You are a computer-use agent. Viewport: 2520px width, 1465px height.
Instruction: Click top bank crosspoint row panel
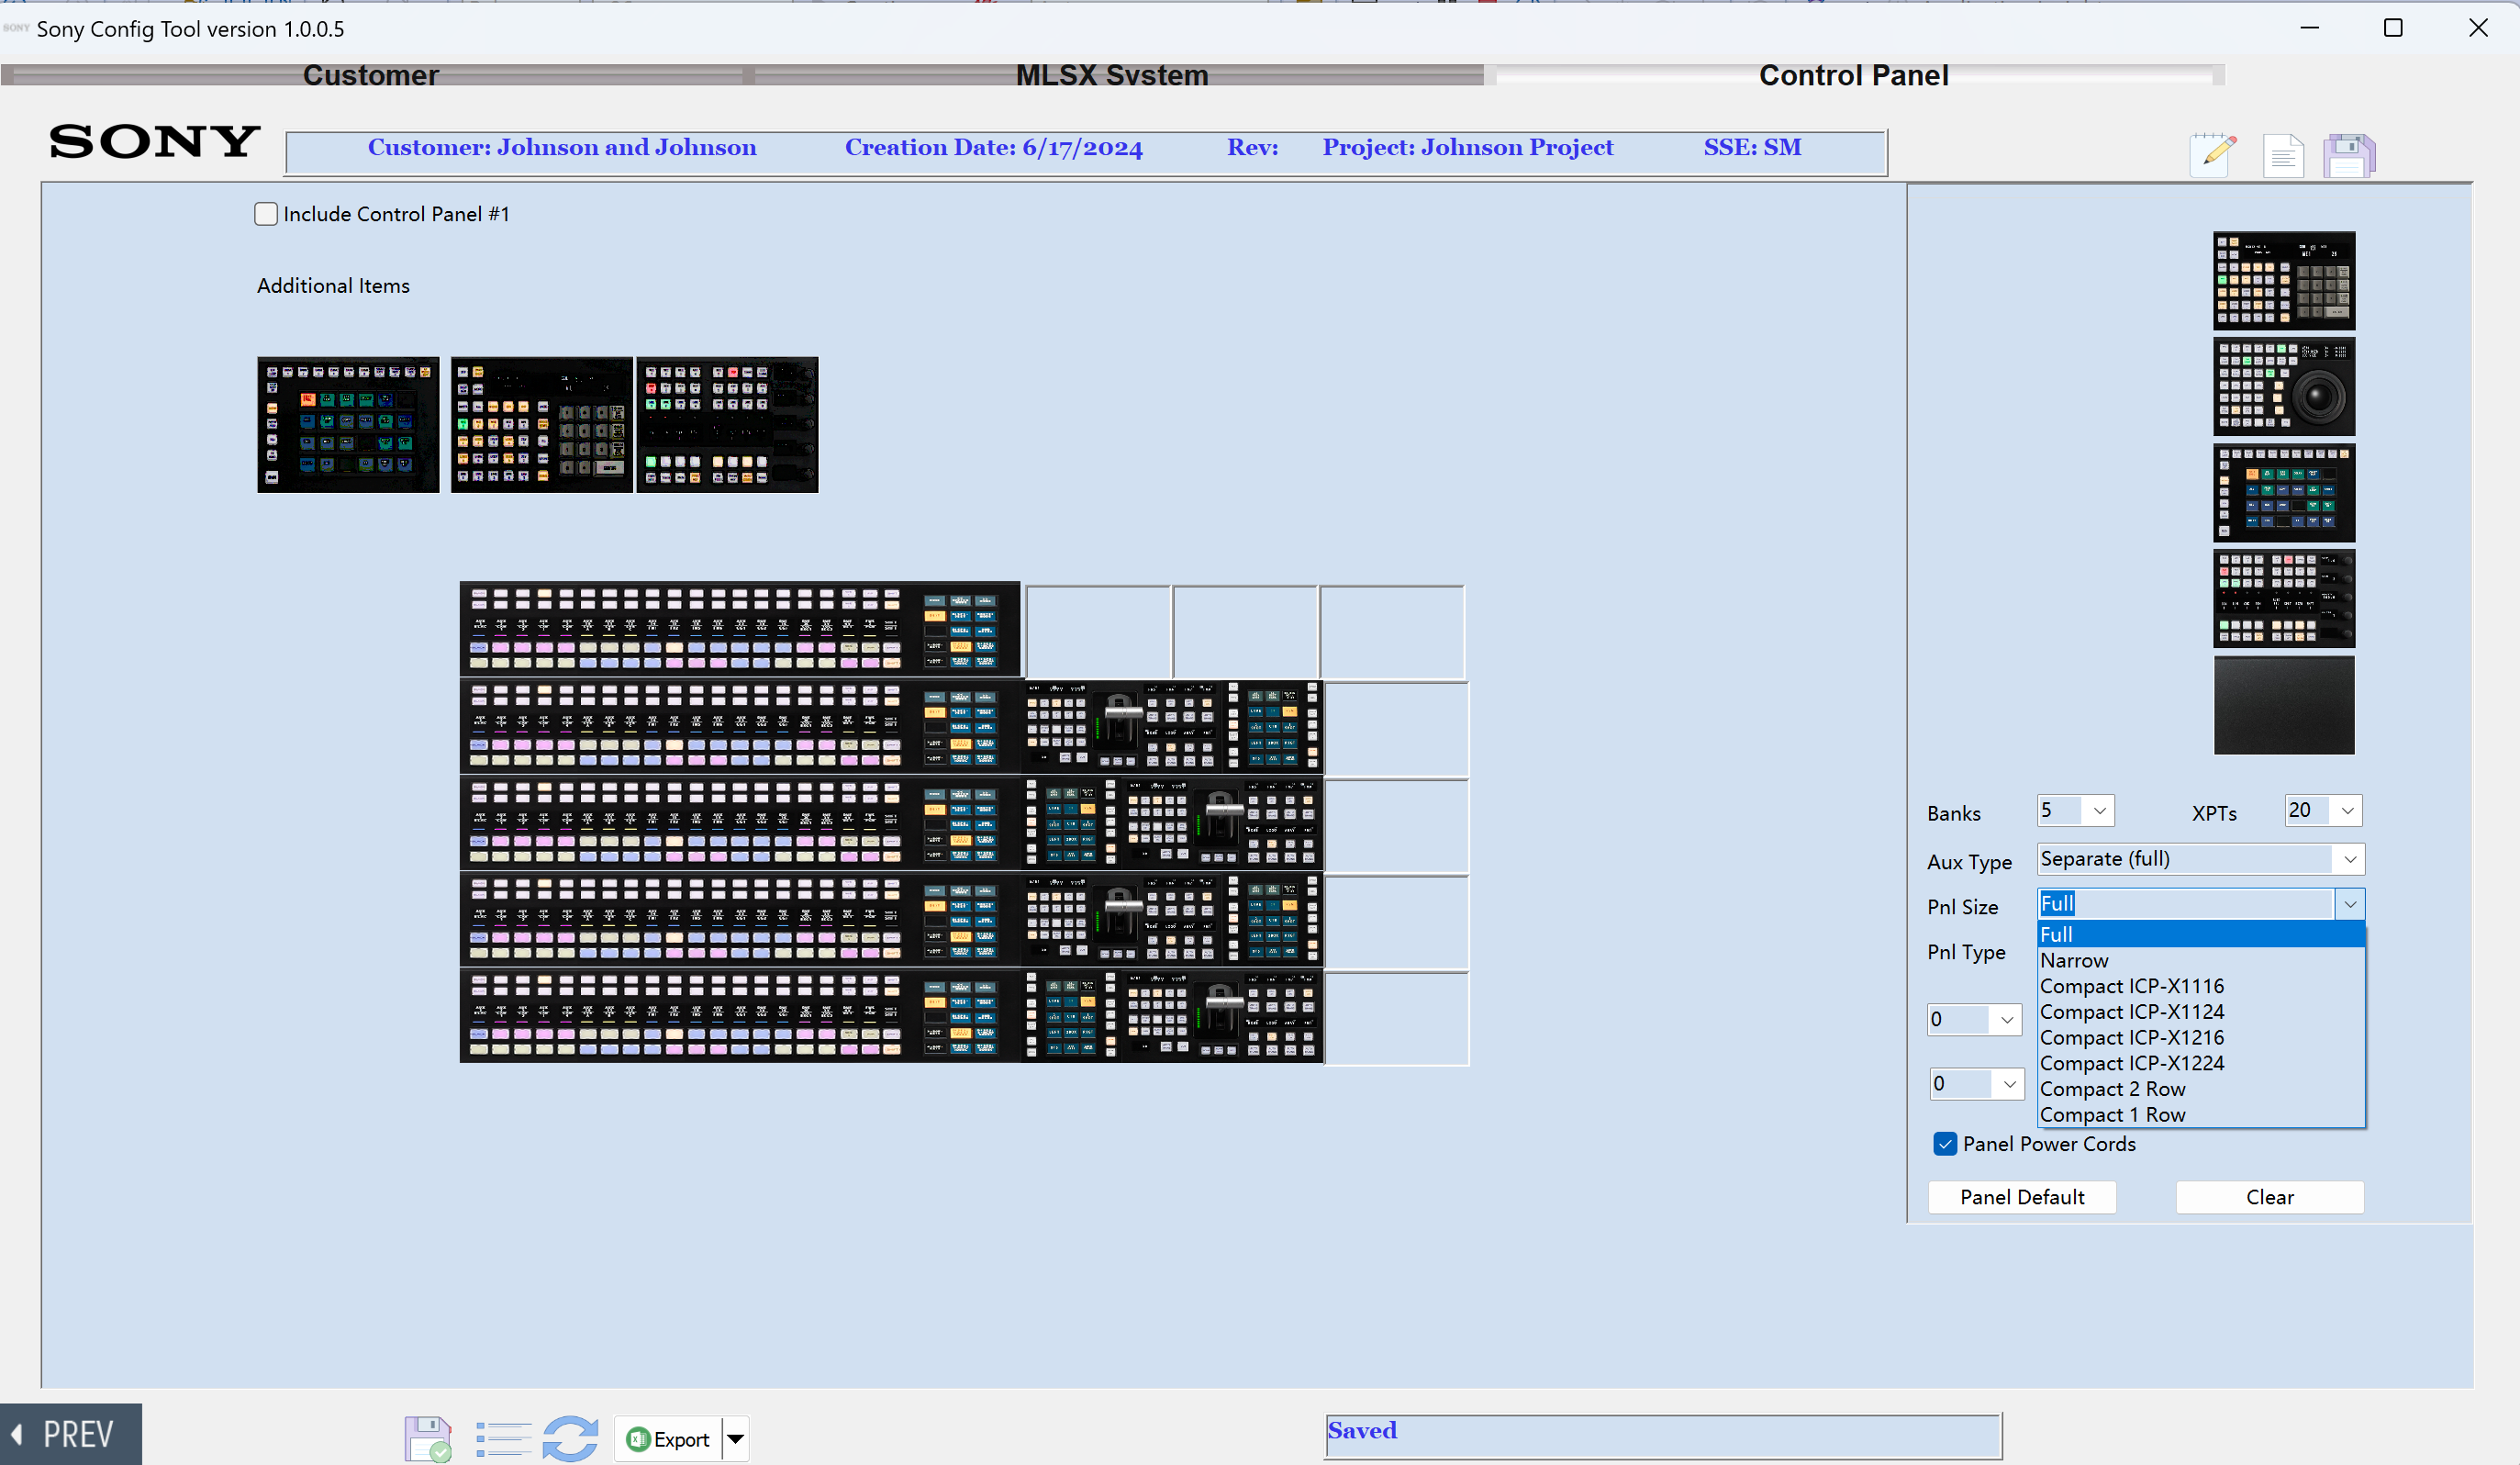pos(740,628)
